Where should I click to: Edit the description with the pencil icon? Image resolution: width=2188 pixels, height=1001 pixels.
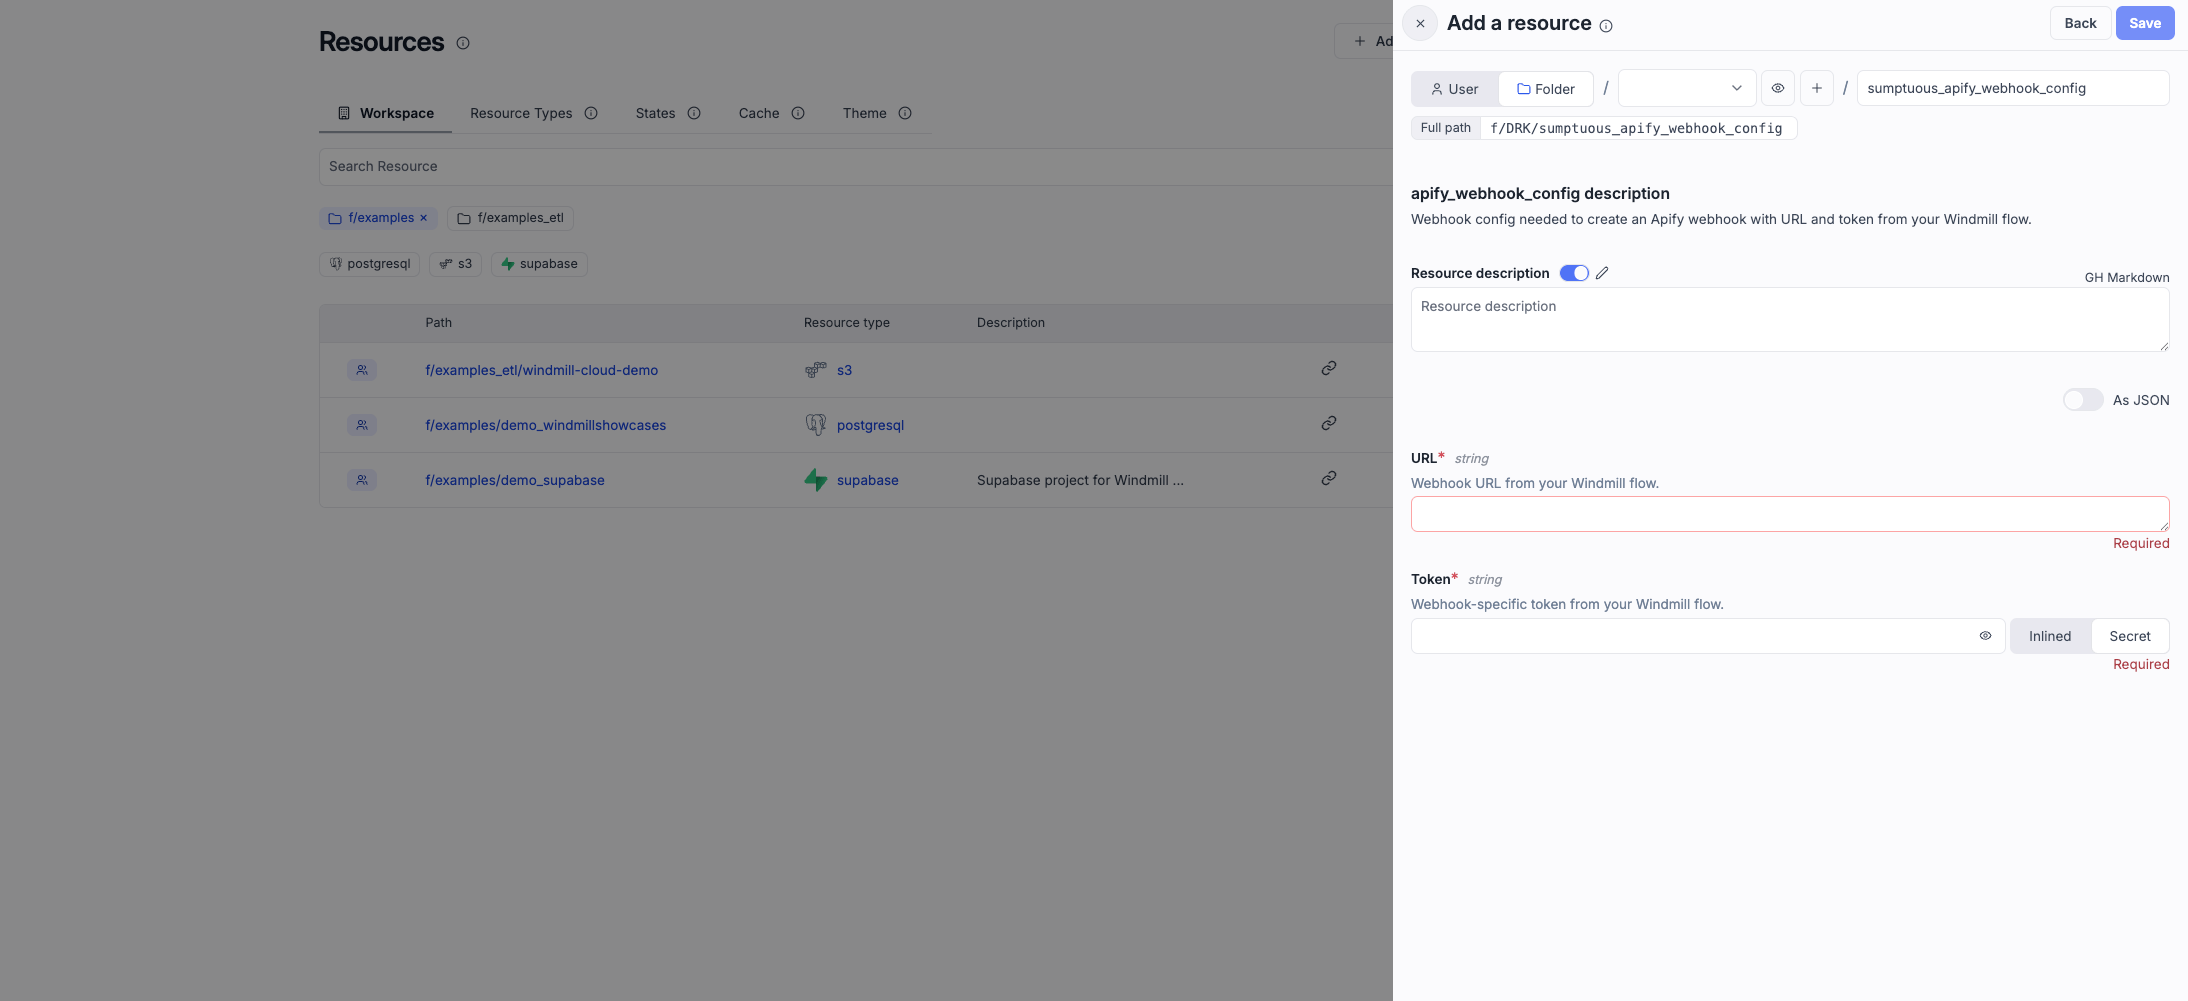tap(1601, 272)
